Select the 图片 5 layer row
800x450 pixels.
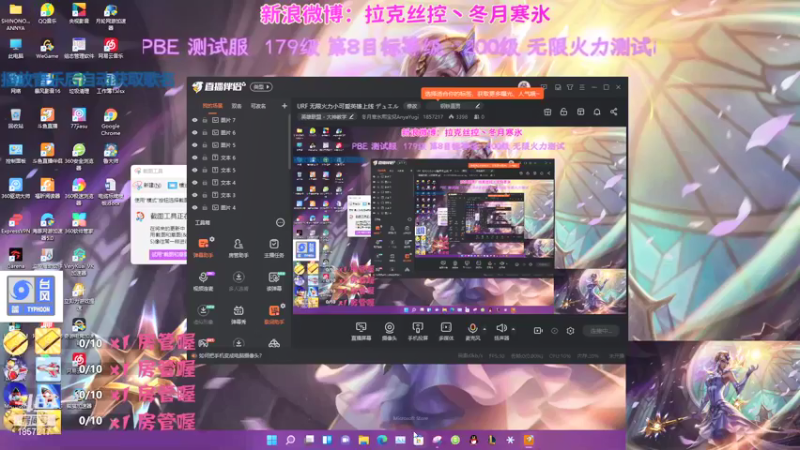239,145
